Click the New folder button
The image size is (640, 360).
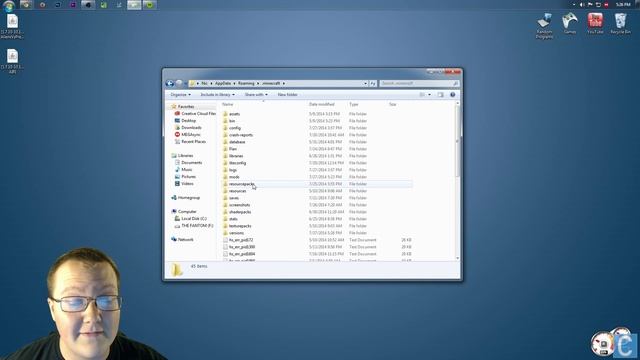287,95
